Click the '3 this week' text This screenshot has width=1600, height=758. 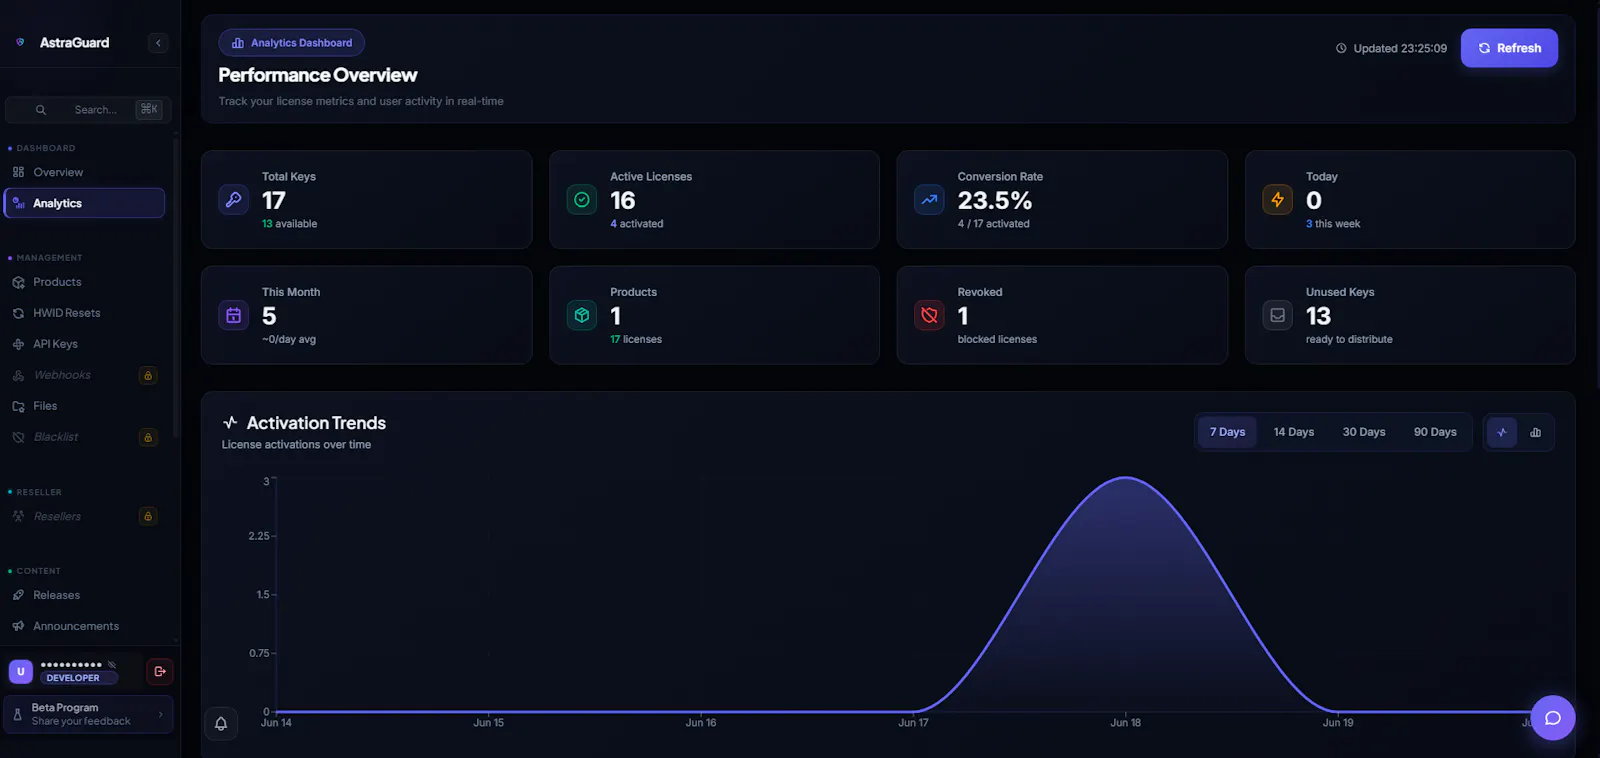pos(1333,224)
